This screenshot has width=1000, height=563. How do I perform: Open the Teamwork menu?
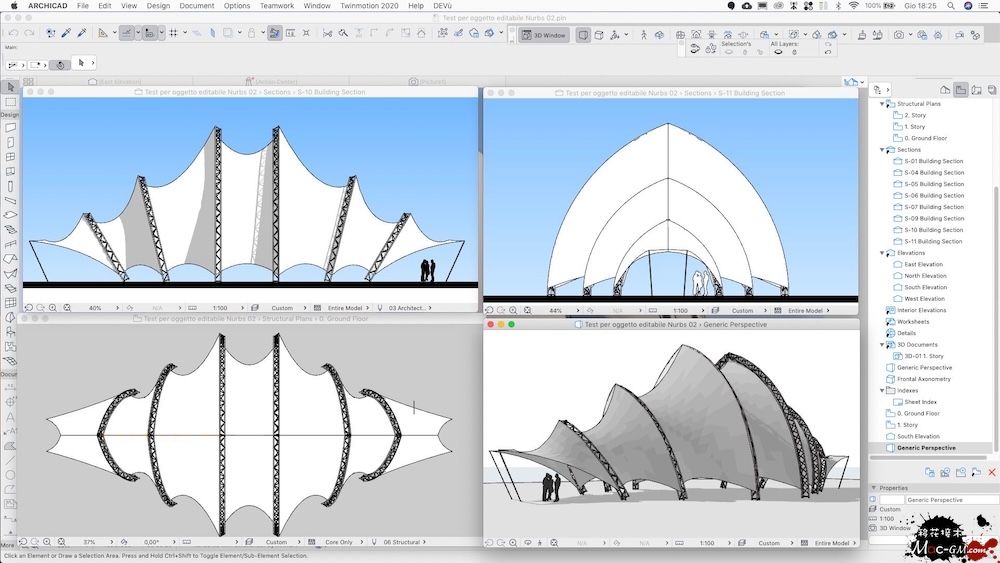(x=277, y=6)
